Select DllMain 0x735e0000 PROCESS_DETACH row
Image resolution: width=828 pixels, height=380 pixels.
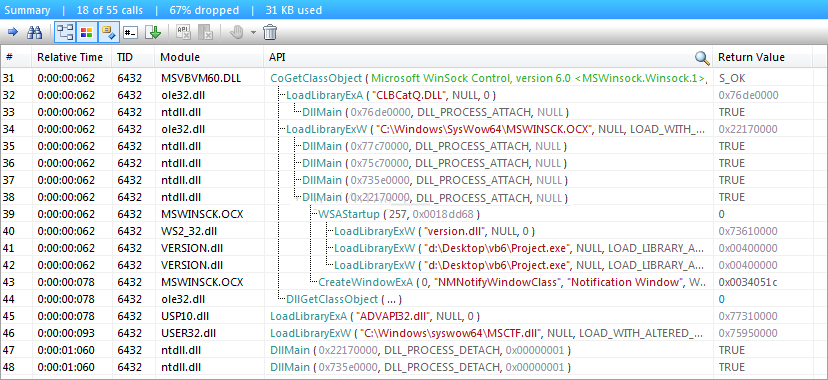pos(414,367)
